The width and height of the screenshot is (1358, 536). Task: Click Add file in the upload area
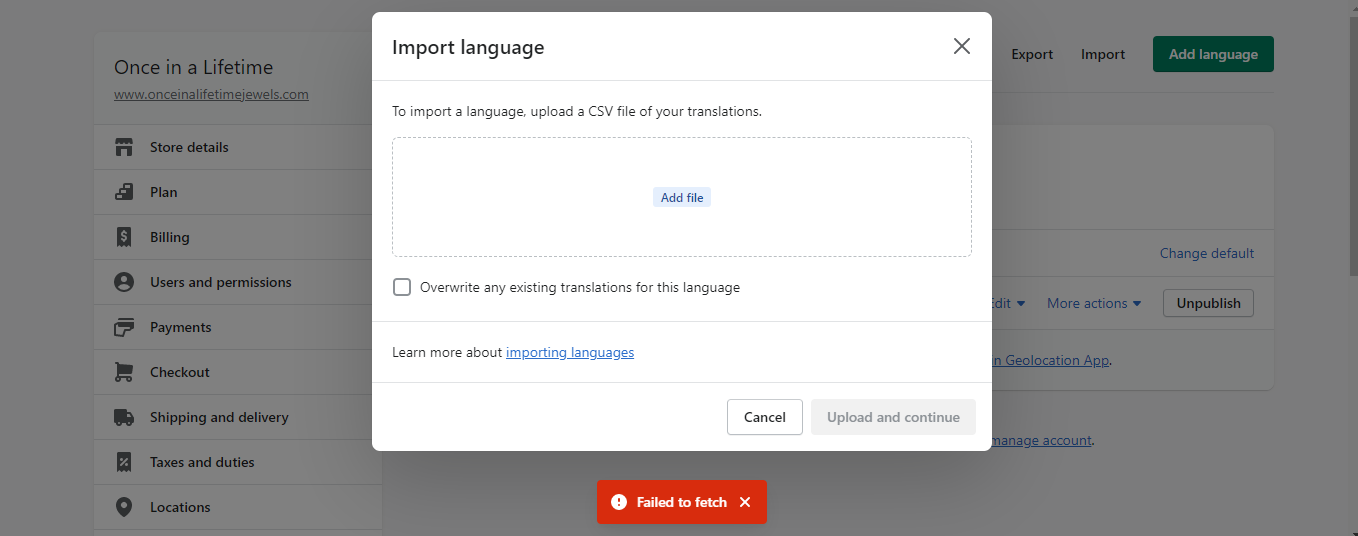pos(682,198)
